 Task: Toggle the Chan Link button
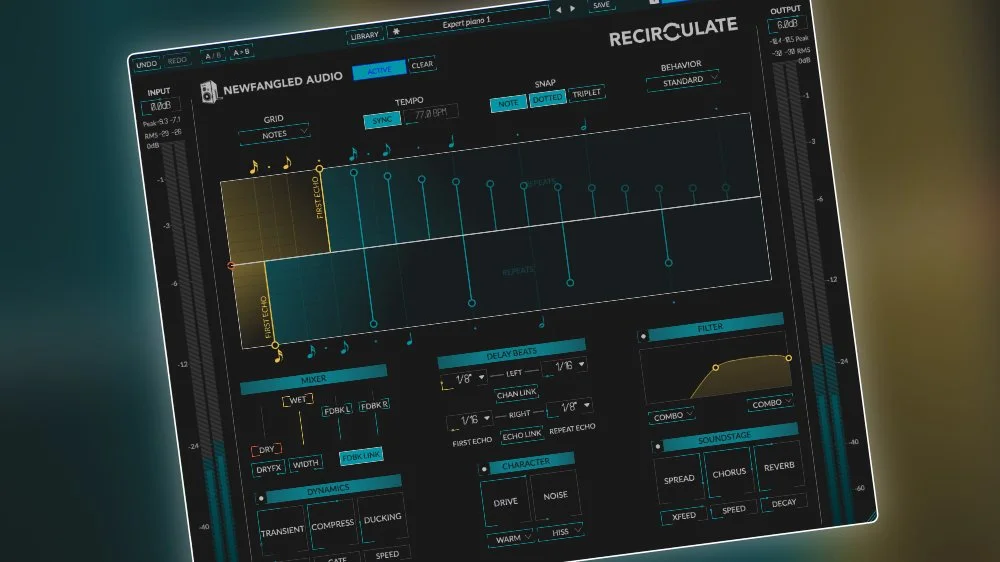click(517, 394)
